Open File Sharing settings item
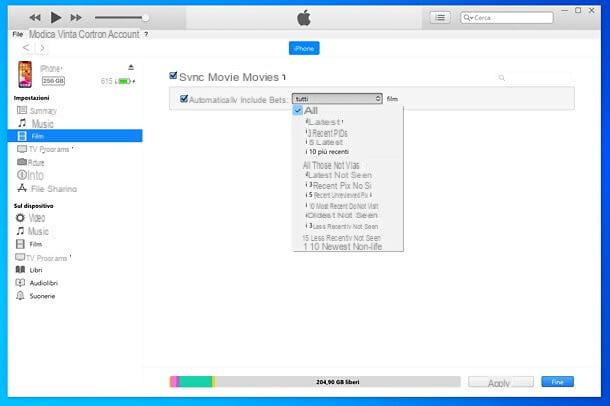The image size is (610, 406). tap(47, 189)
